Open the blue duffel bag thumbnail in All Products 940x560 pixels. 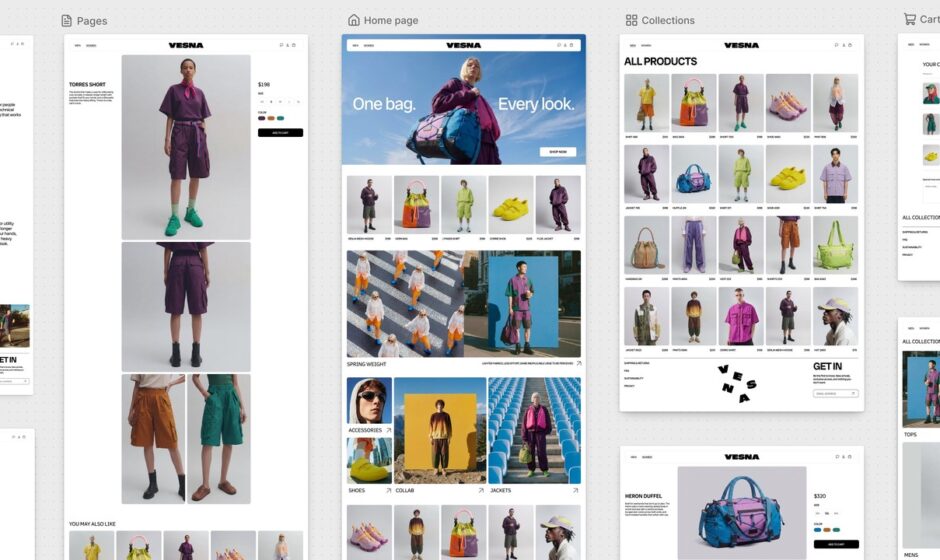[x=694, y=174]
